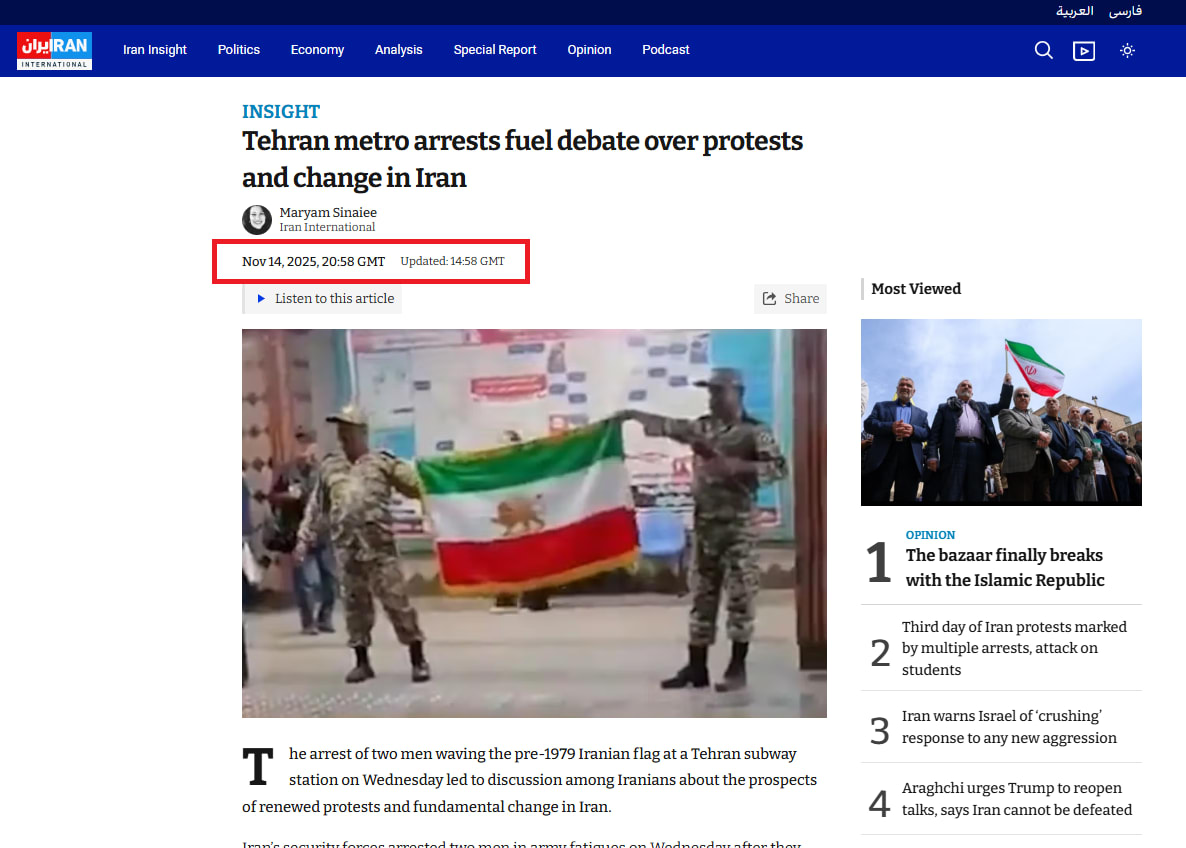Open 'The bazaar finally breaks' opinion article
1186x848 pixels.
pos(1004,567)
